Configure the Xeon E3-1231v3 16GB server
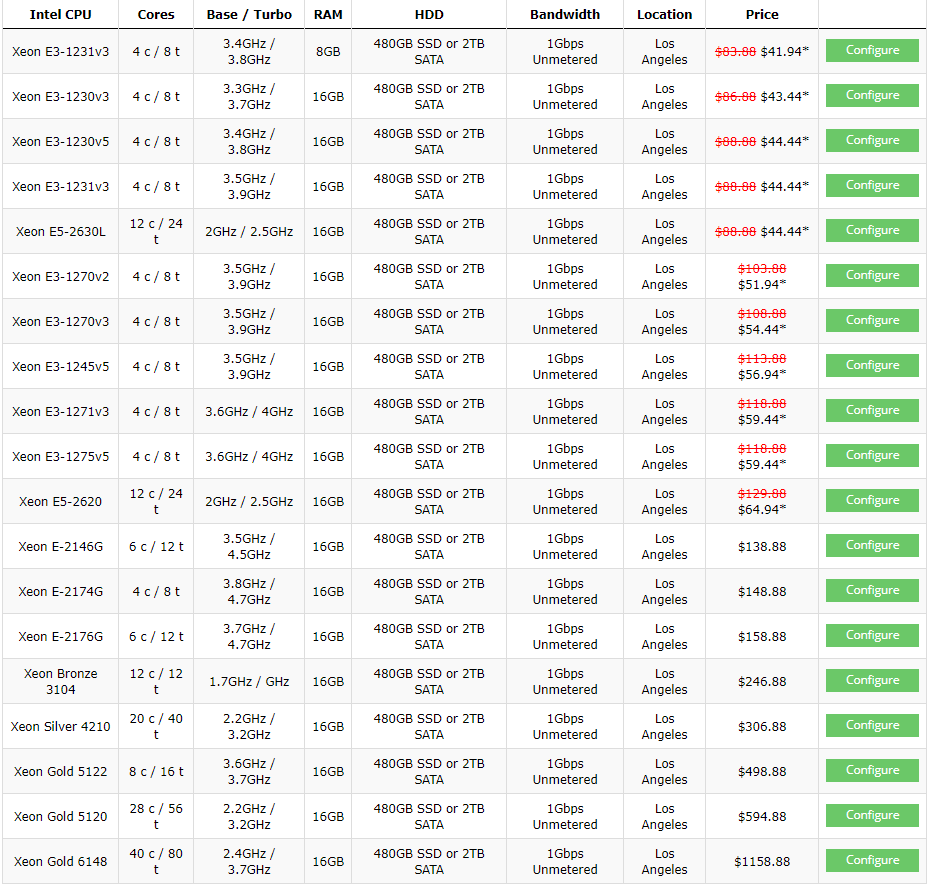This screenshot has height=887, width=936. coord(872,186)
